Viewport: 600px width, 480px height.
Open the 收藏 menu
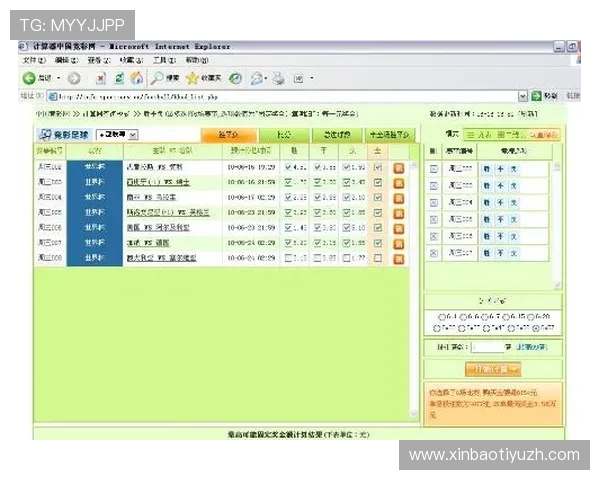click(x=131, y=60)
